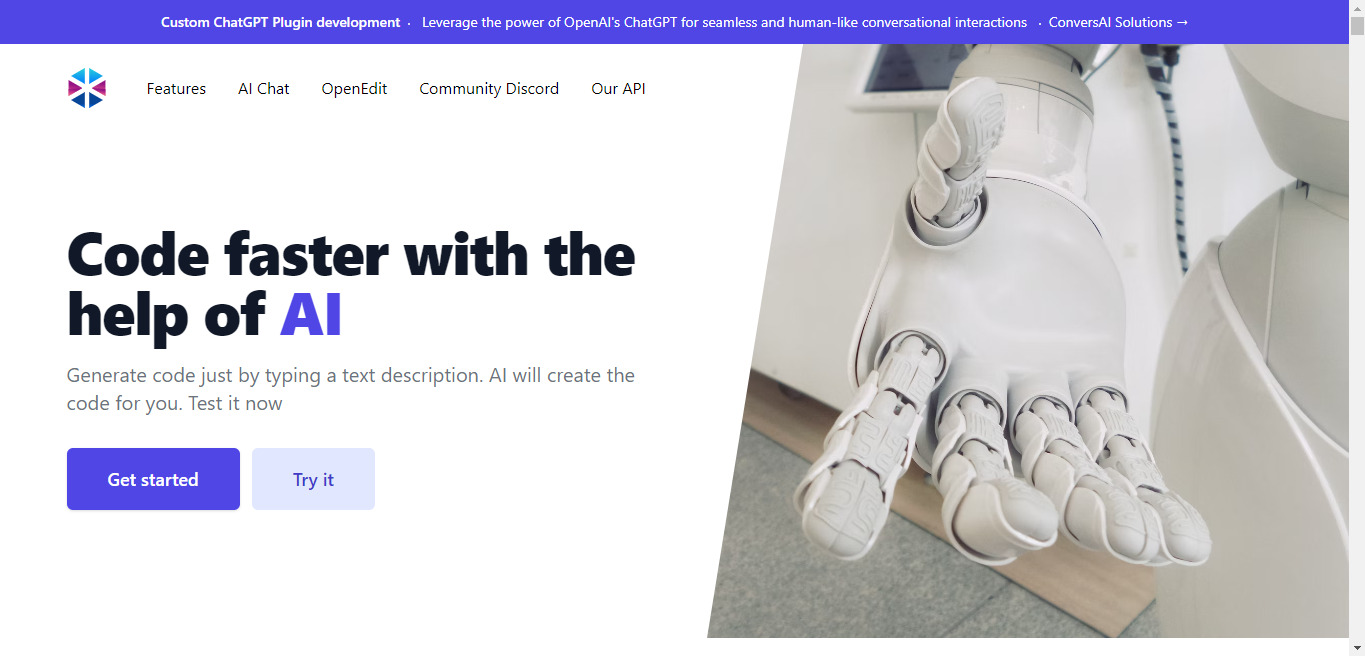Click the scrollbar up arrow
The width and height of the screenshot is (1365, 656).
tap(1357, 8)
